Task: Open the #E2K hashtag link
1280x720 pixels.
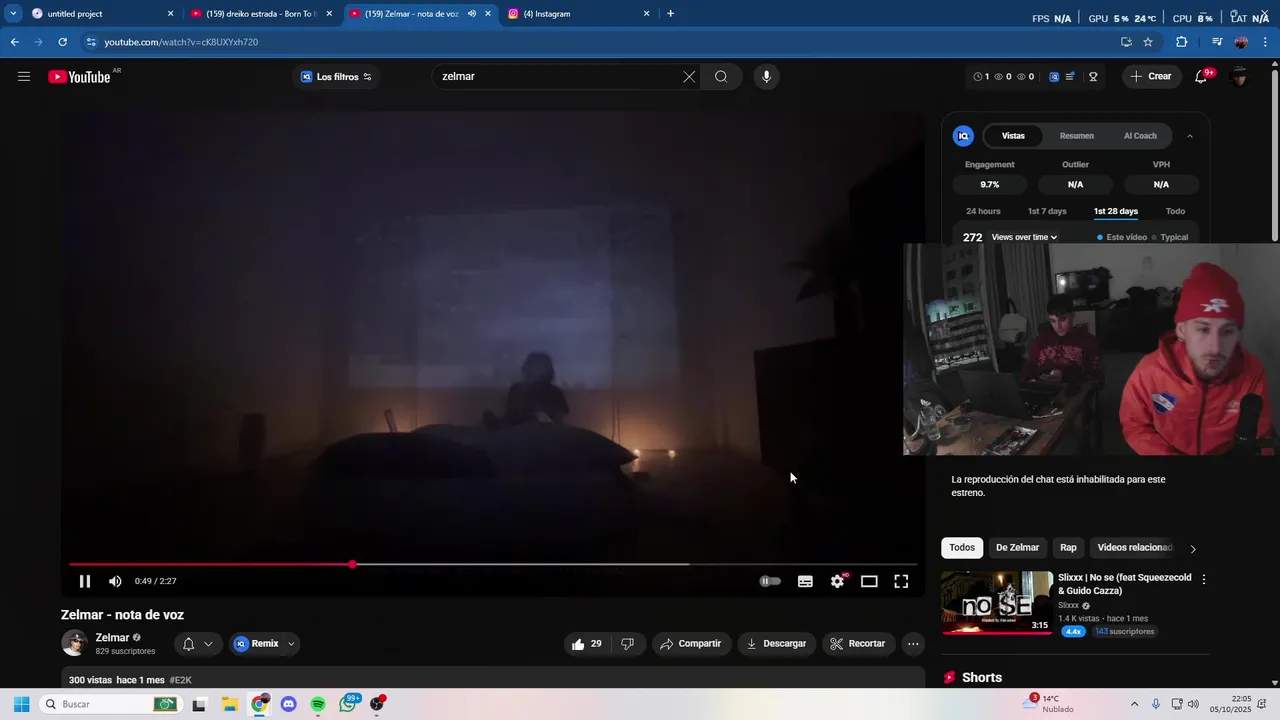Action: coord(180,680)
